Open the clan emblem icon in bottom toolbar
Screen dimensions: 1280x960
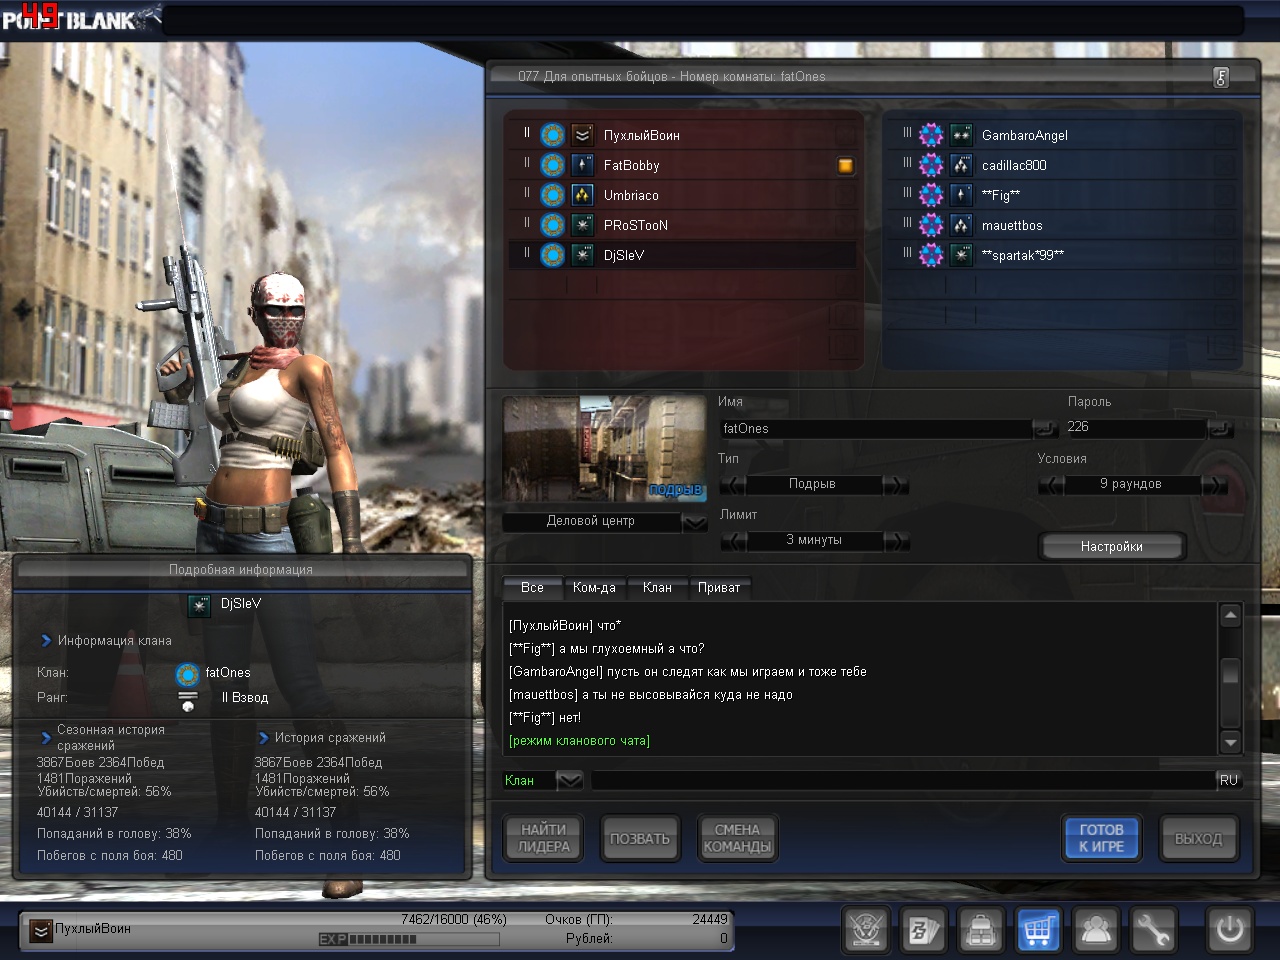pos(866,930)
